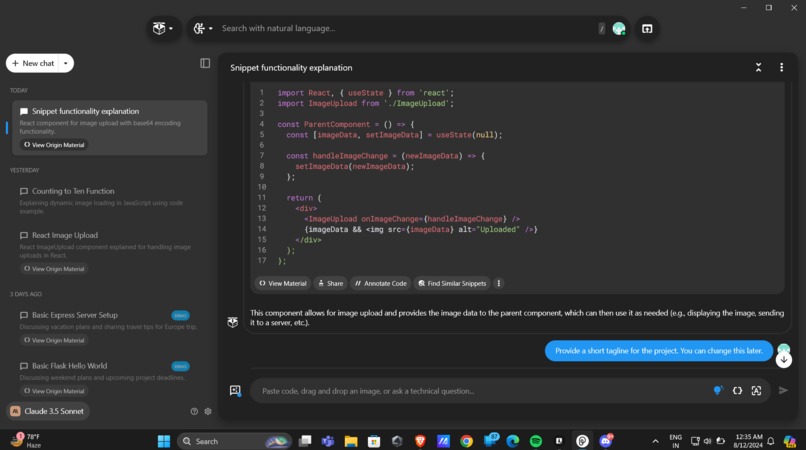806x450 pixels.
Task: Open the Claude 3.5 Sonnet model selector
Action: click(x=48, y=411)
